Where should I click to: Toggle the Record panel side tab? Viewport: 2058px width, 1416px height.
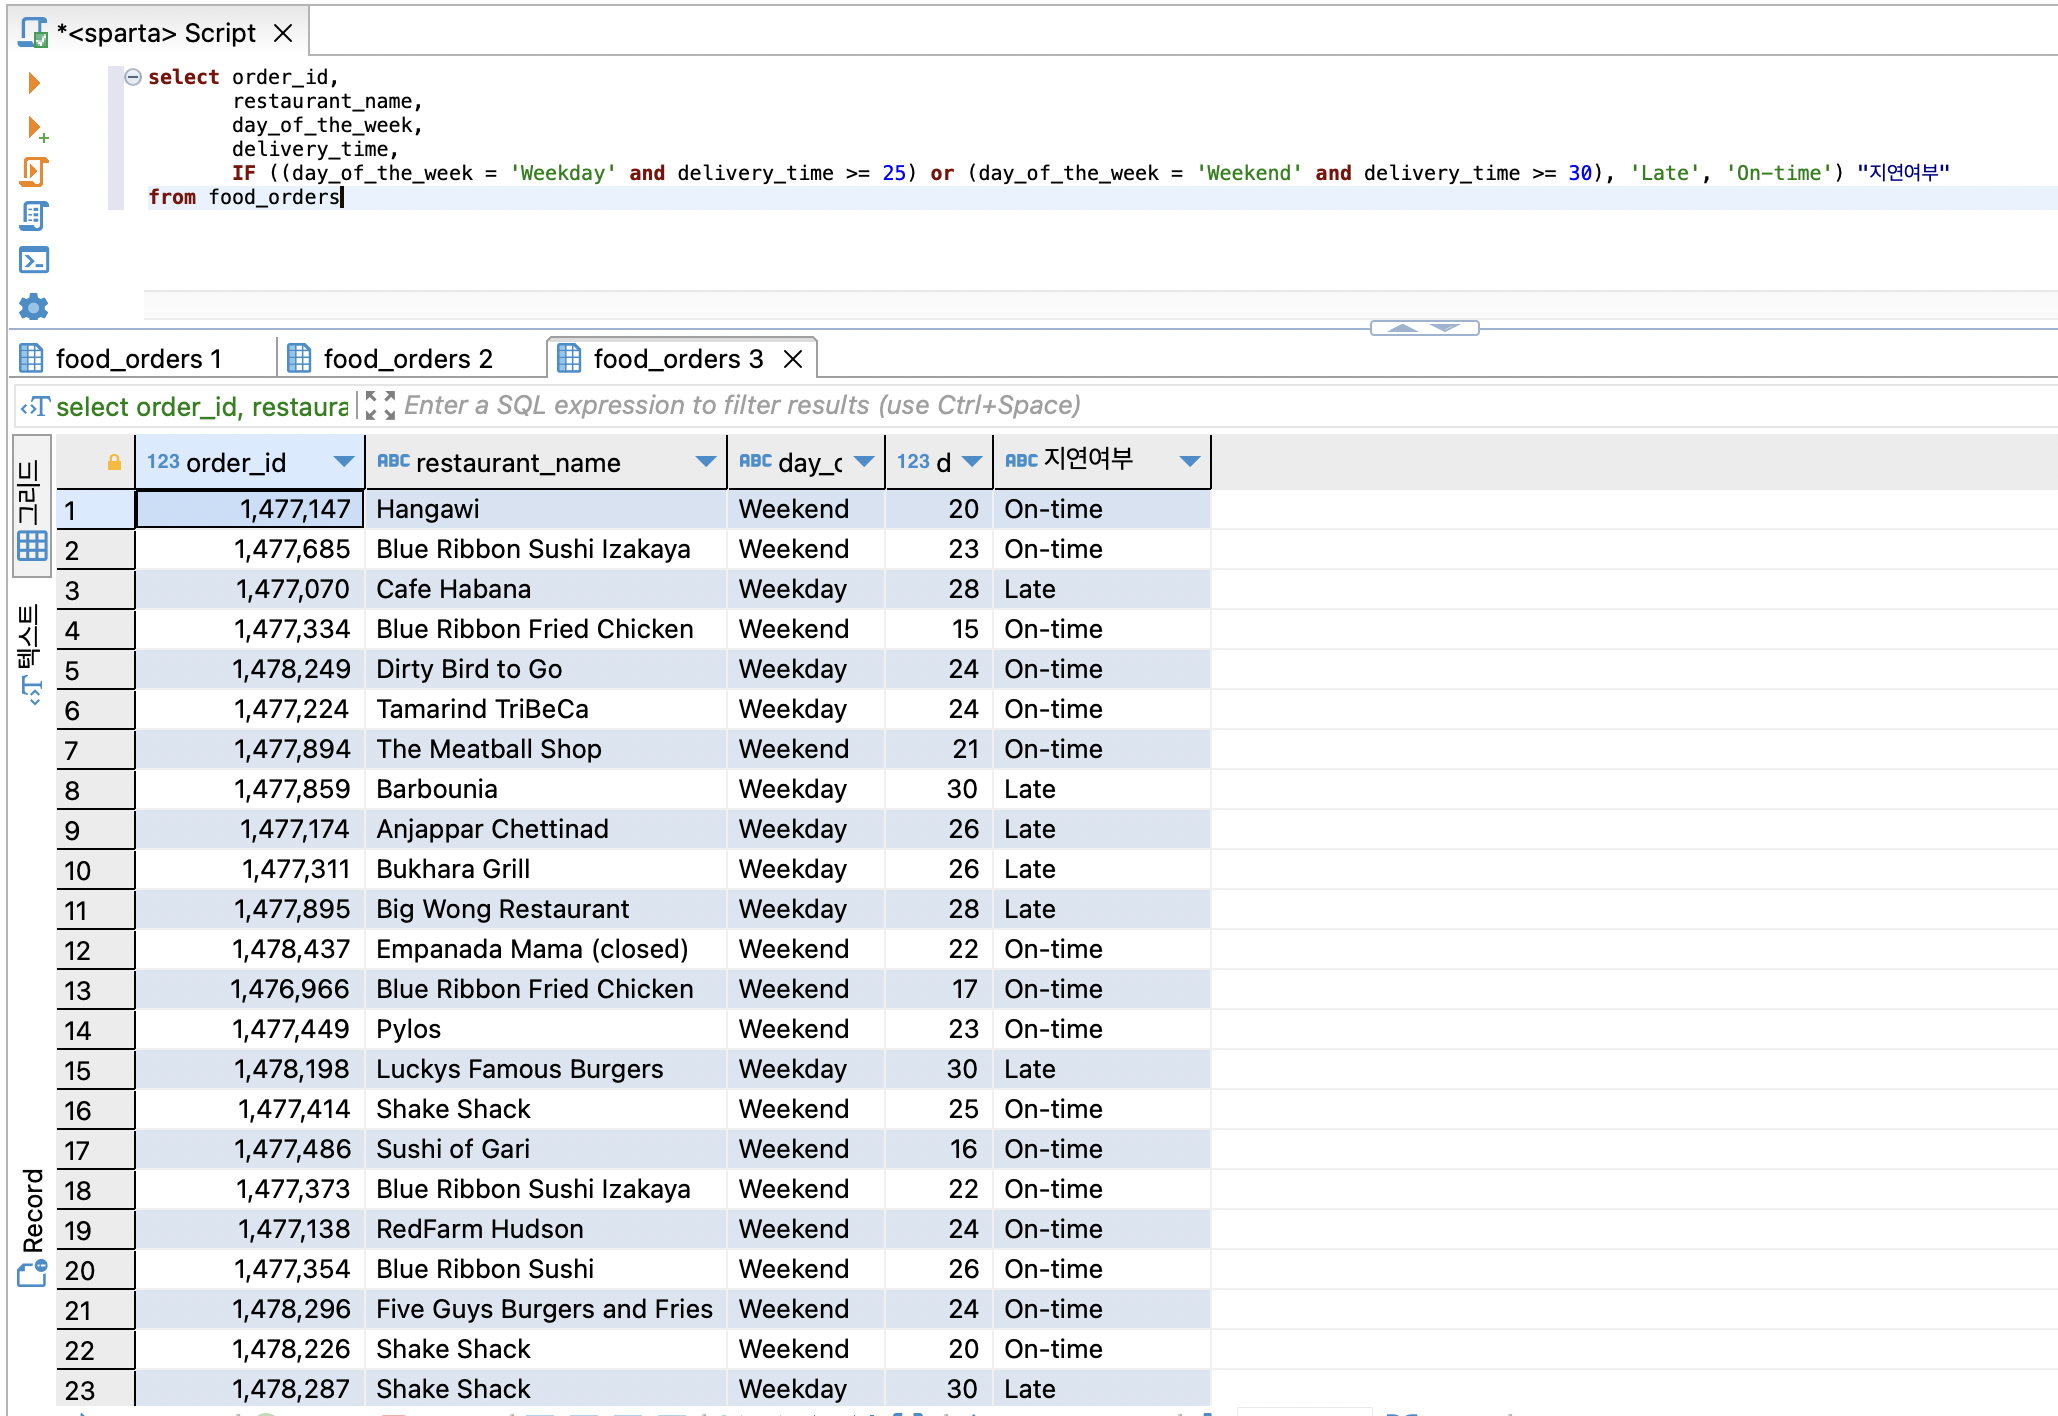click(x=32, y=1225)
